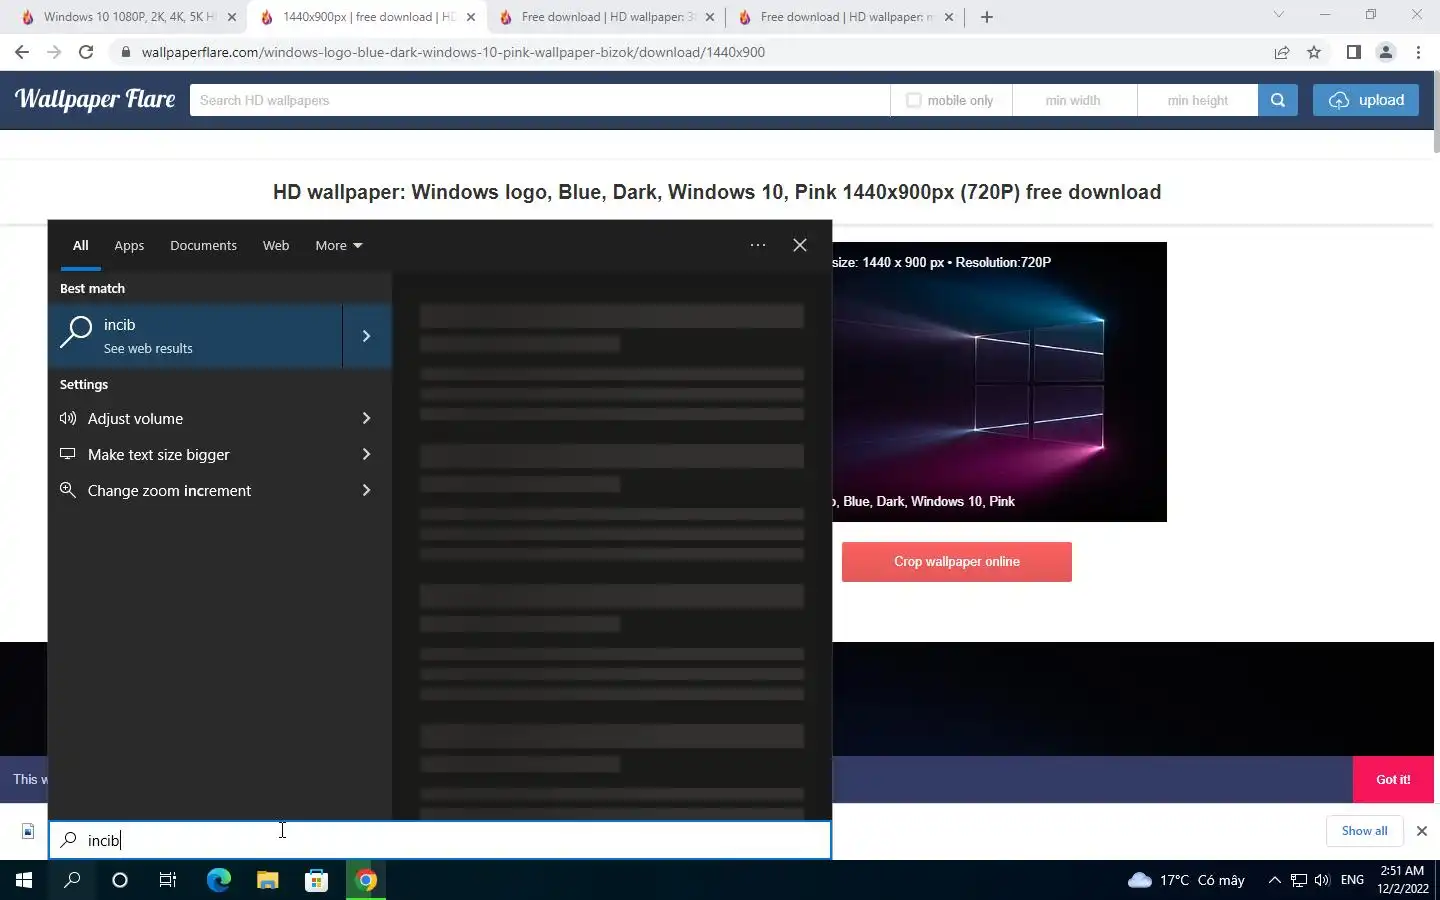This screenshot has width=1440, height=900.
Task: Click the Chrome forward arrow
Action: point(54,52)
